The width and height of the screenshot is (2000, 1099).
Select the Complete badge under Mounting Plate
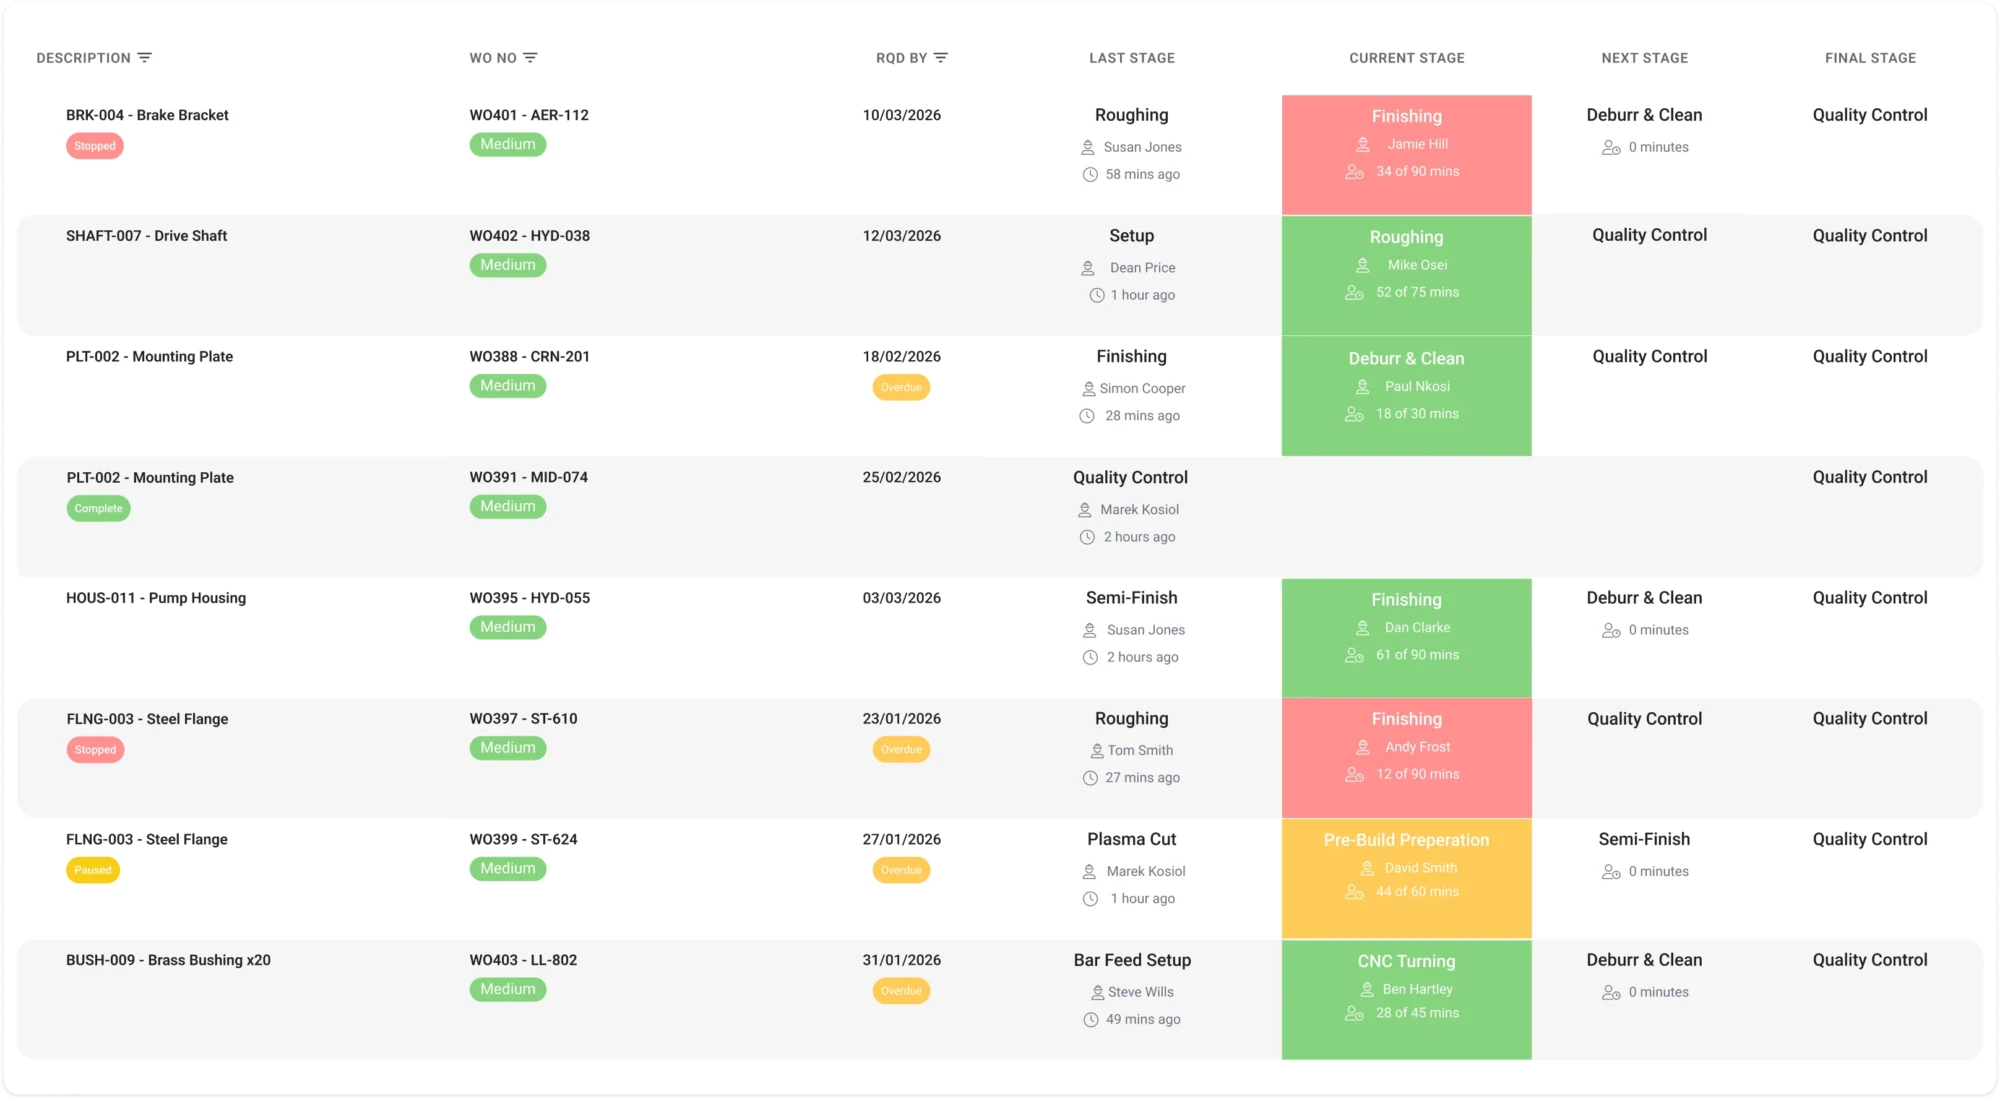click(x=98, y=509)
